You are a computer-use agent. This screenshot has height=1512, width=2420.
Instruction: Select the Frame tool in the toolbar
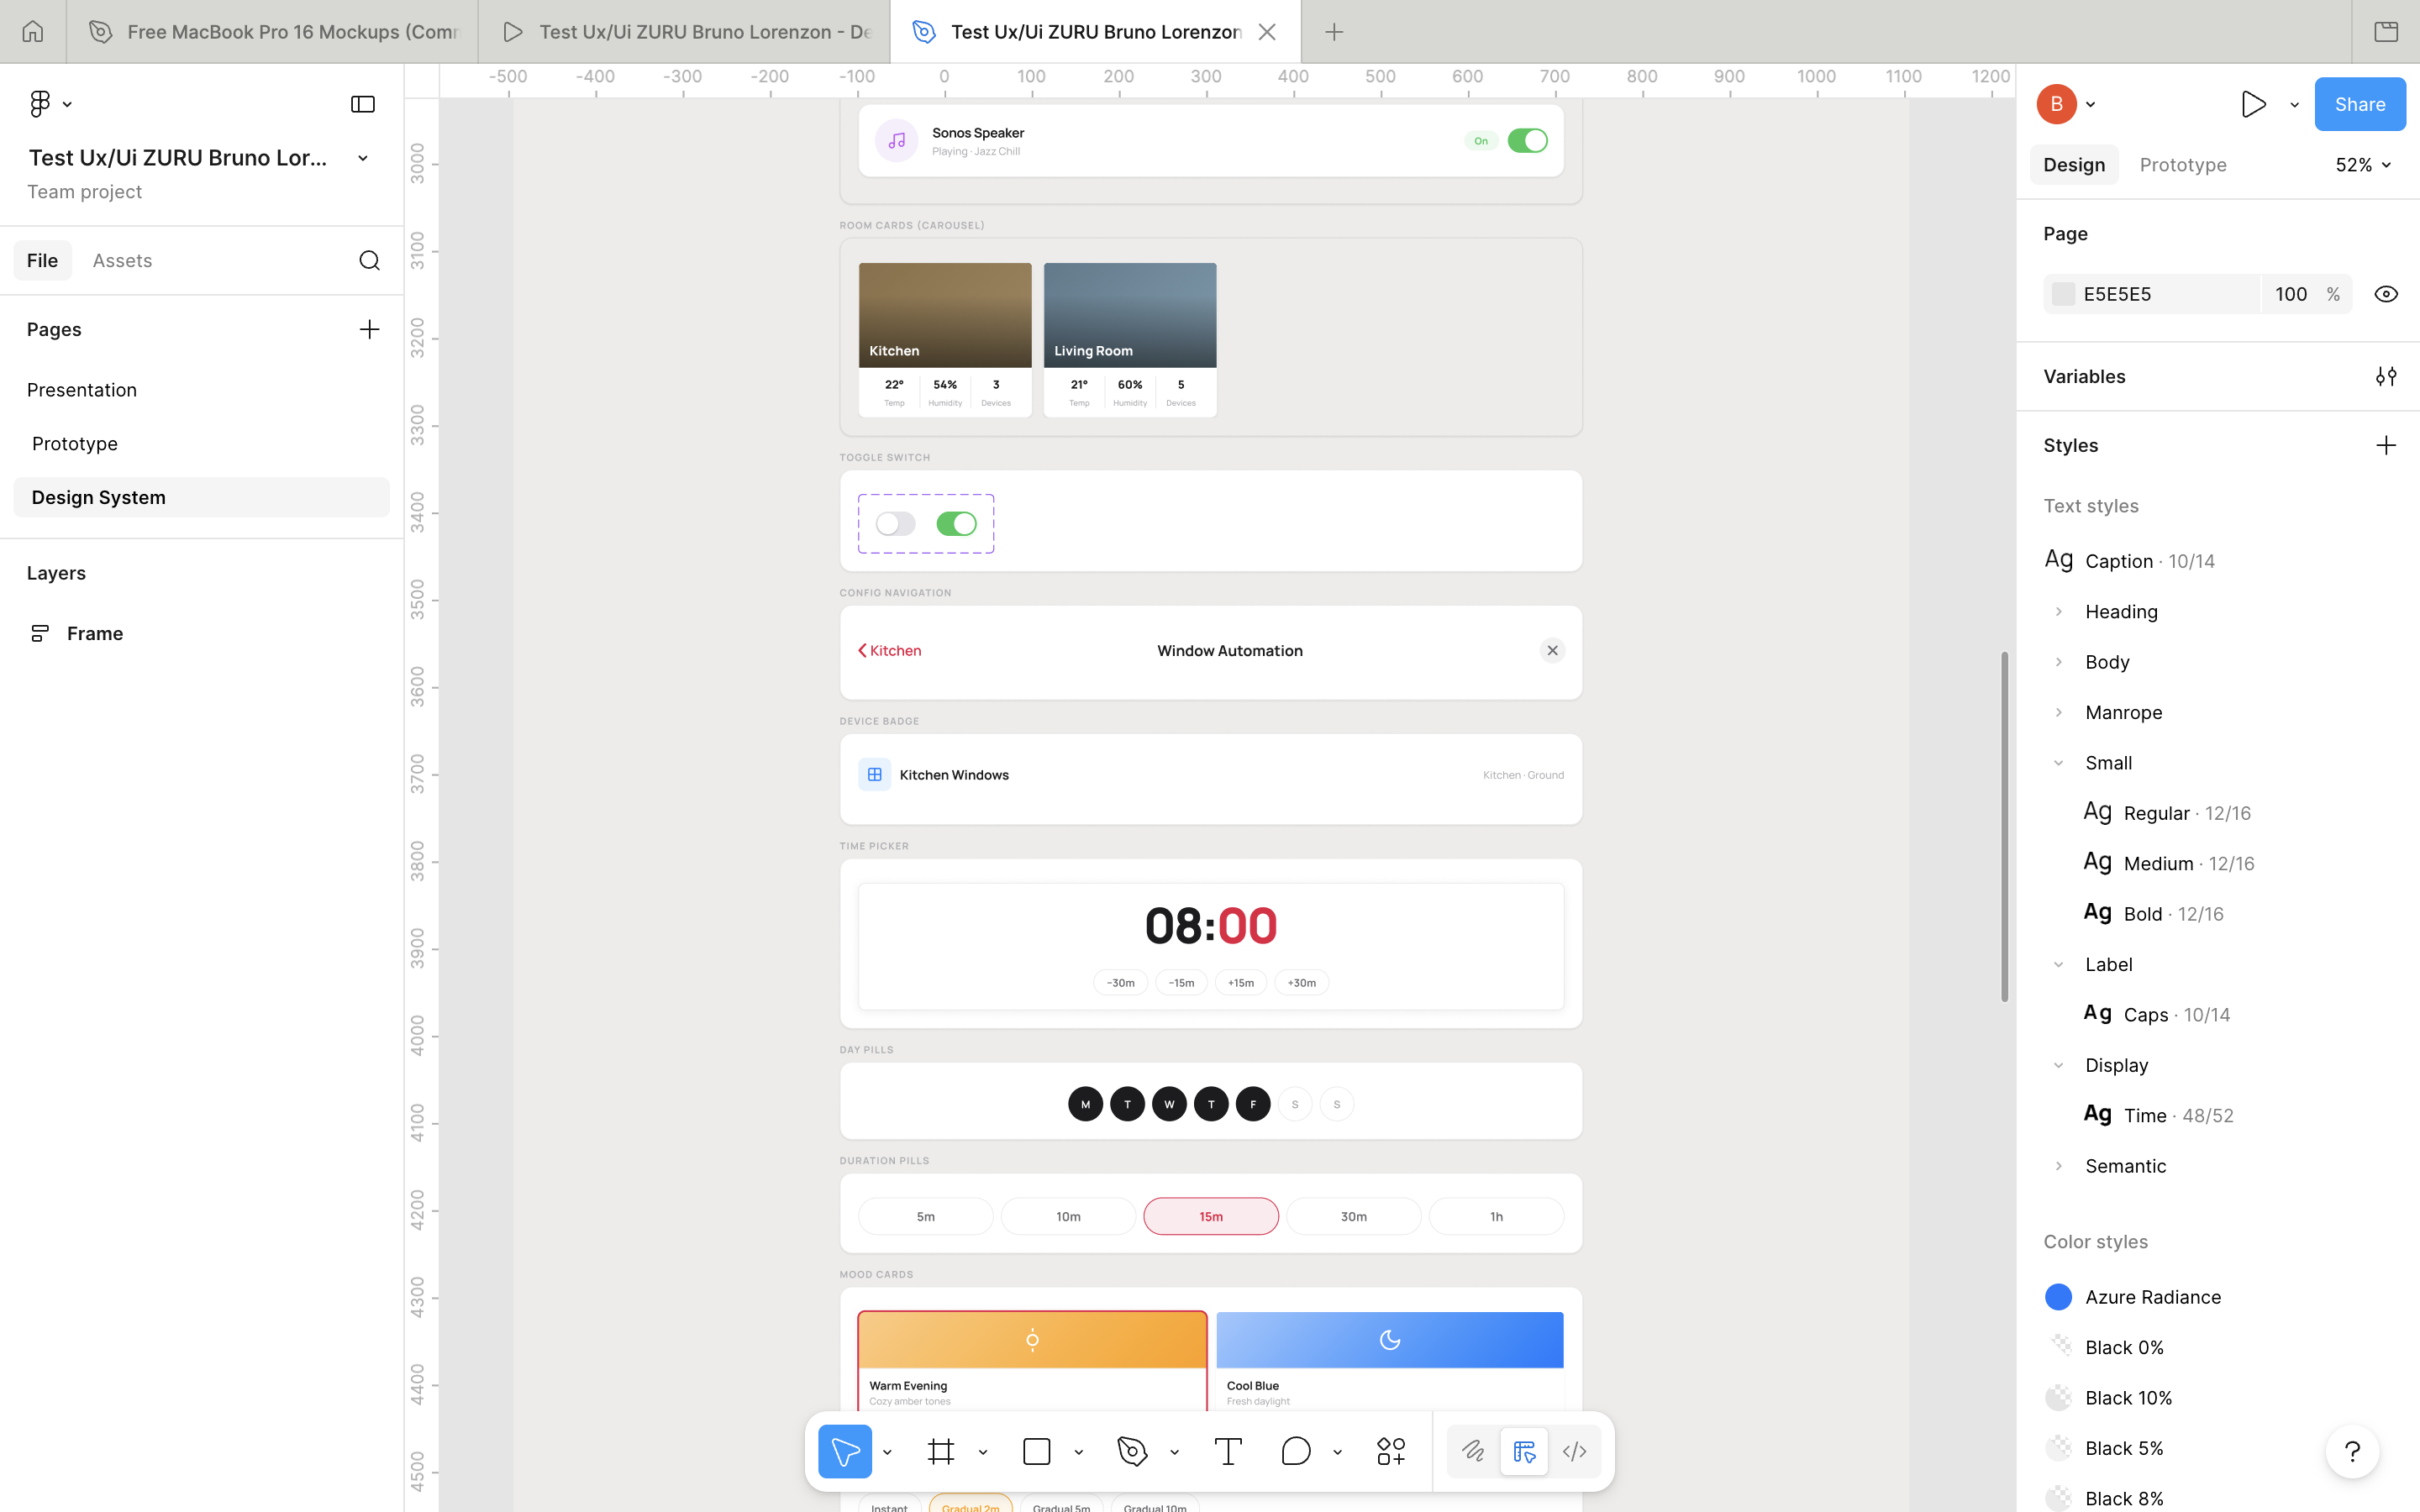pos(941,1450)
